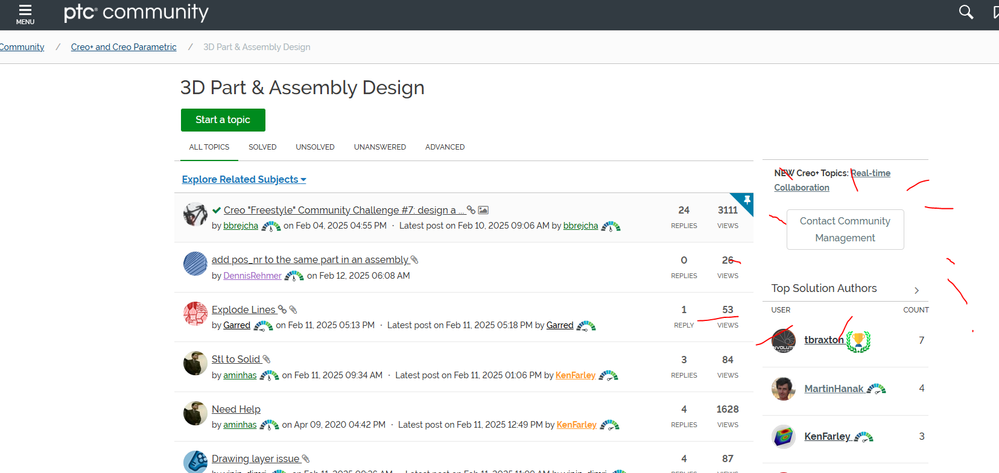Click Contact Community Management button

(x=845, y=229)
